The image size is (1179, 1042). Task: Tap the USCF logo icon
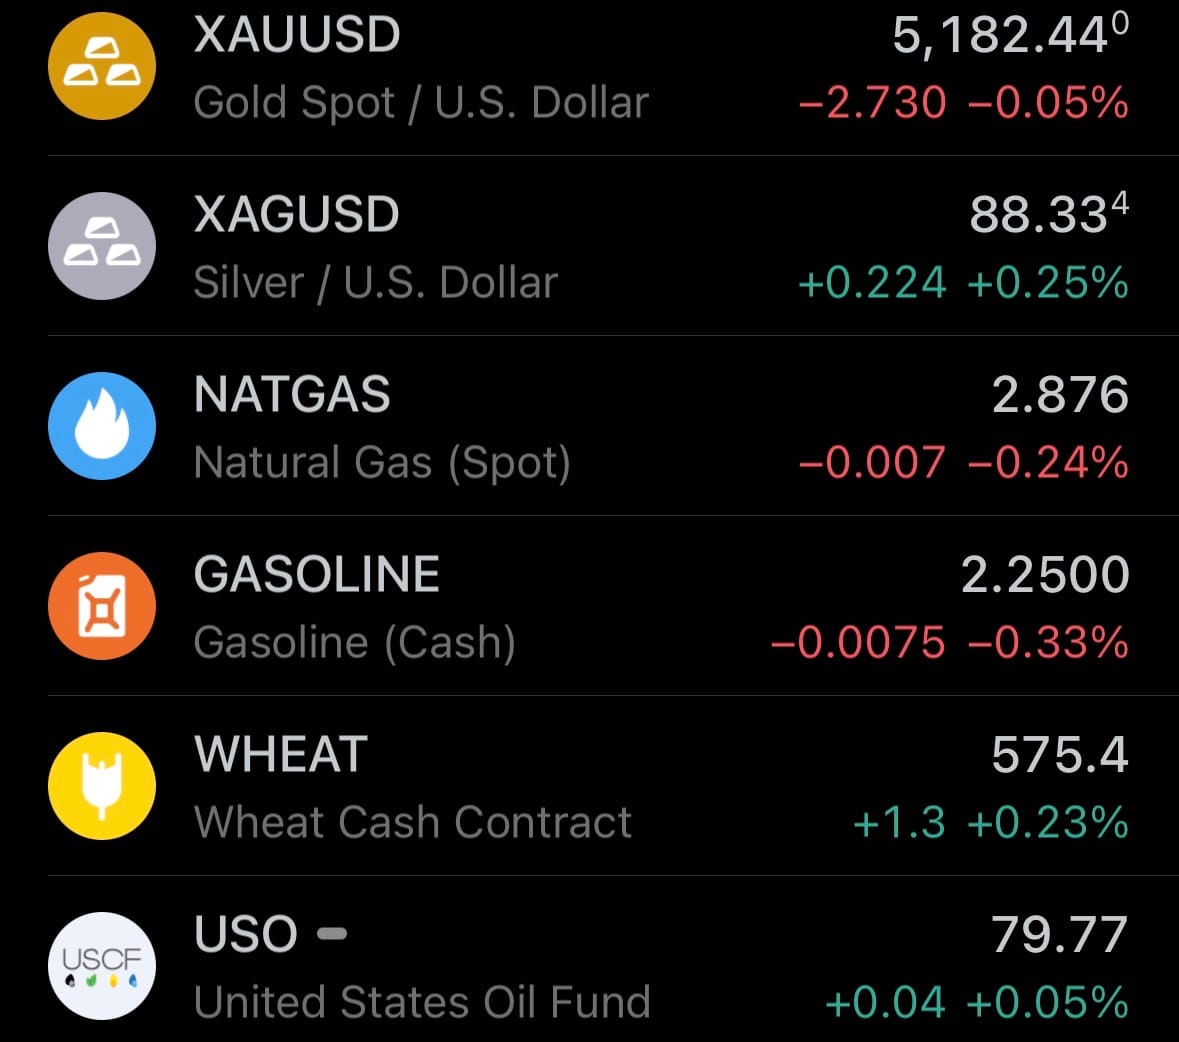point(102,966)
